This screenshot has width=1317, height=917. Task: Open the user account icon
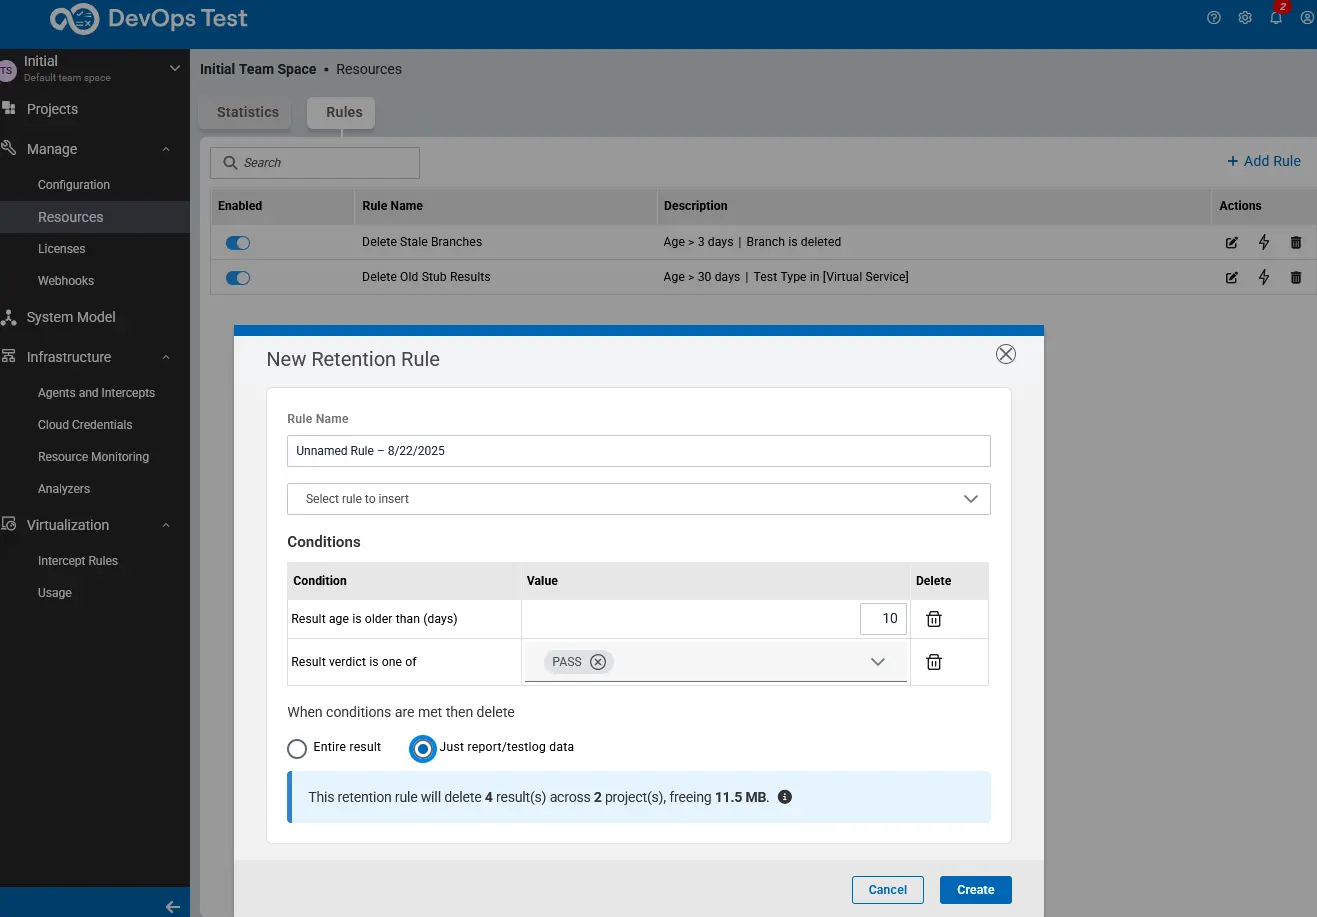1307,18
